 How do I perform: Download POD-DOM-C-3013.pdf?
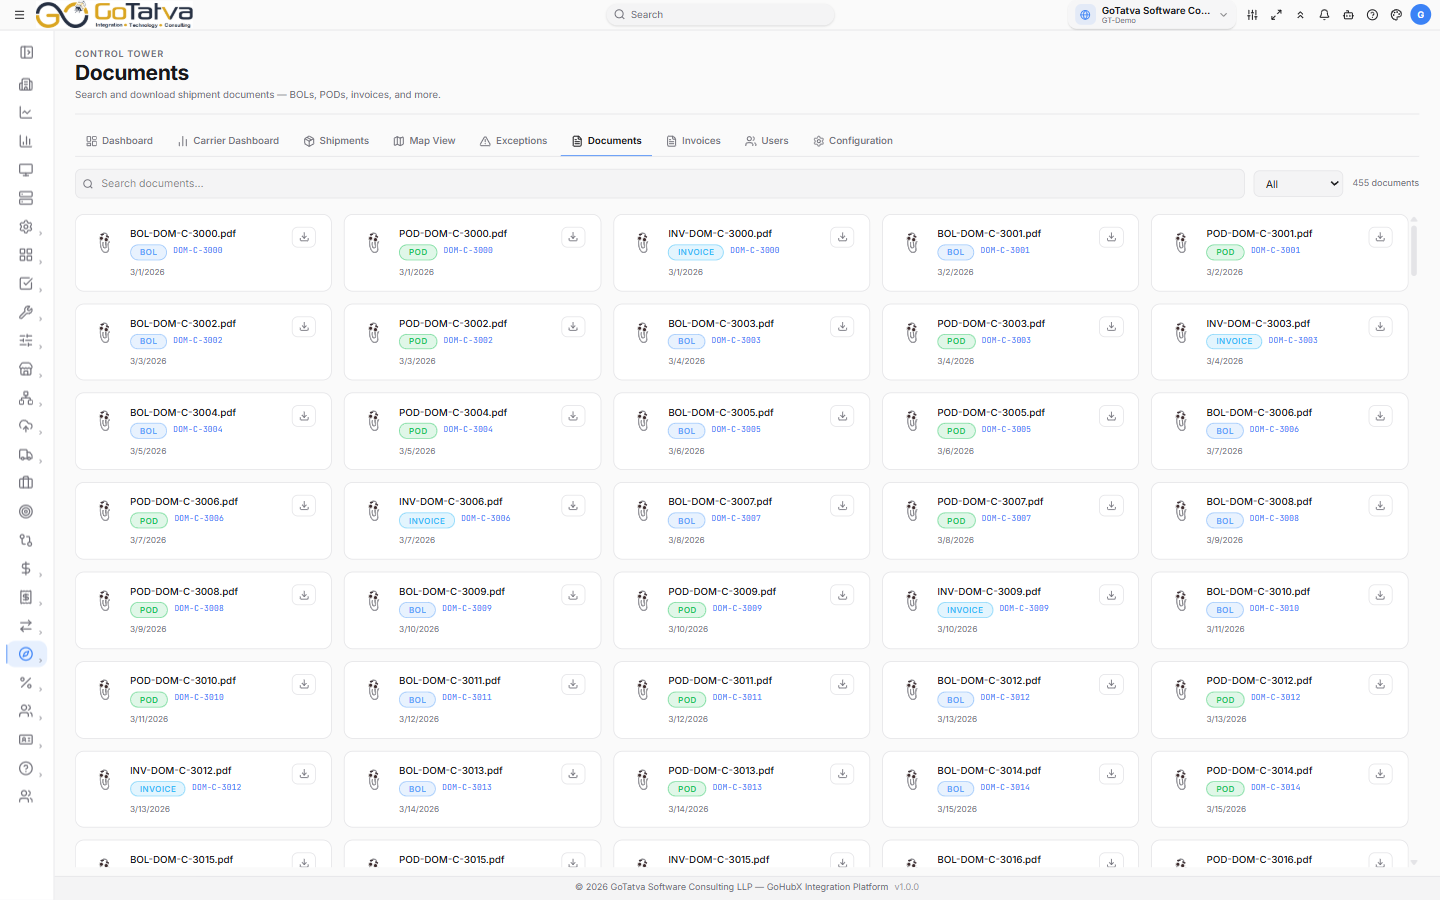tap(842, 774)
